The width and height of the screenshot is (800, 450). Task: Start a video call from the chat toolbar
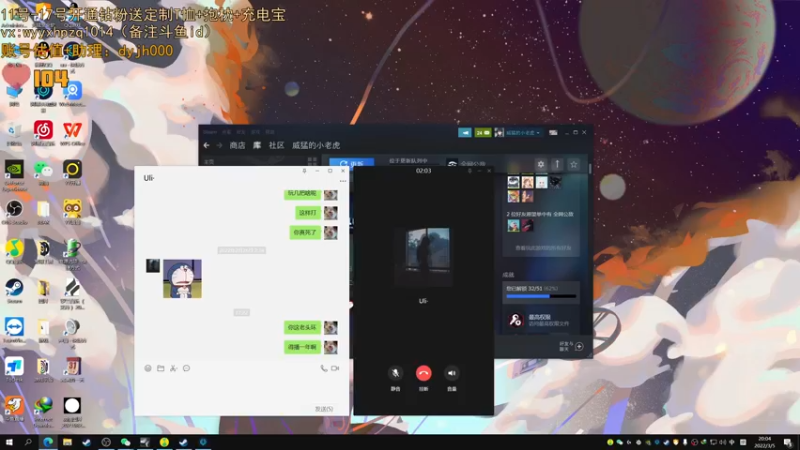click(x=335, y=368)
